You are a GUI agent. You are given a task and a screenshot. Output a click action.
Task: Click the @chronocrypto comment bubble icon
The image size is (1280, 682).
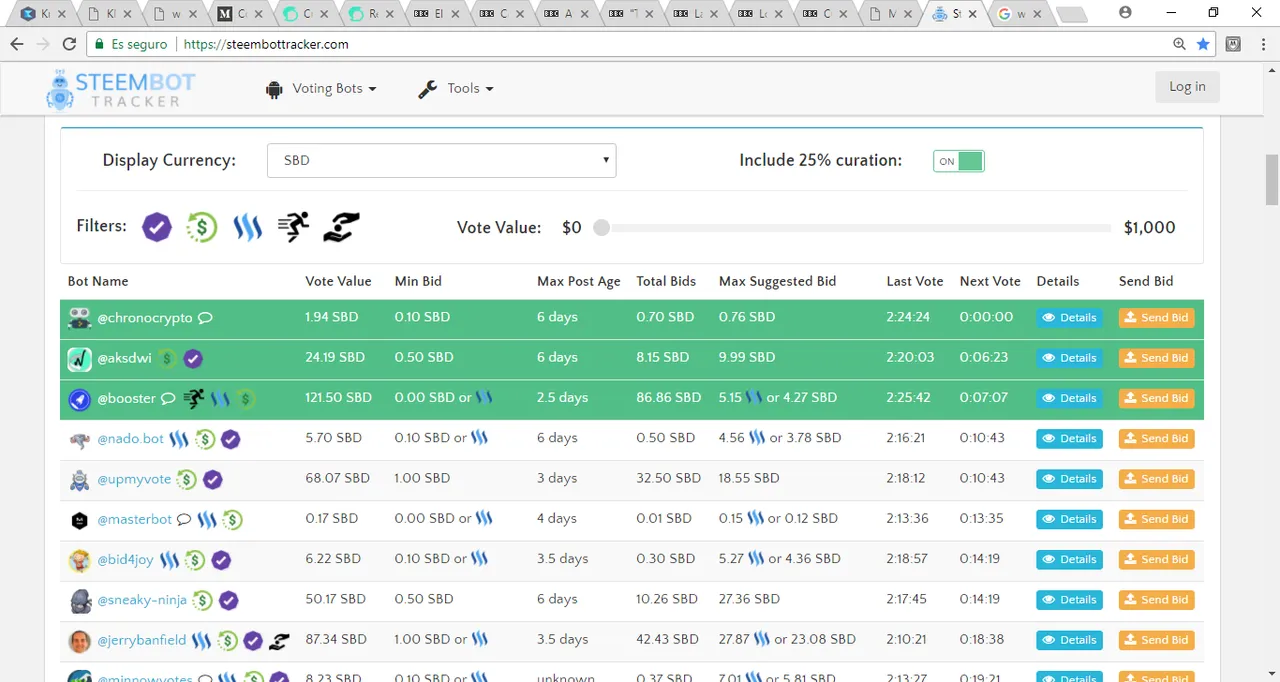(205, 318)
